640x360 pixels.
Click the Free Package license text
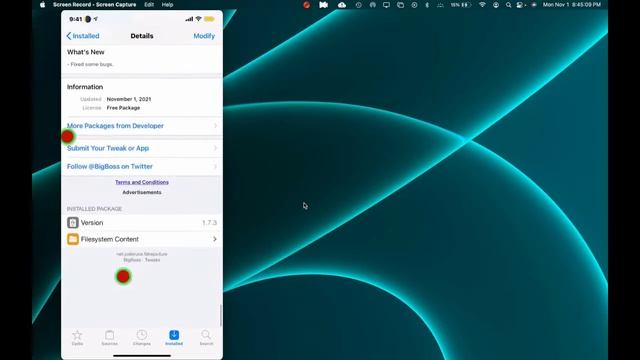(123, 108)
